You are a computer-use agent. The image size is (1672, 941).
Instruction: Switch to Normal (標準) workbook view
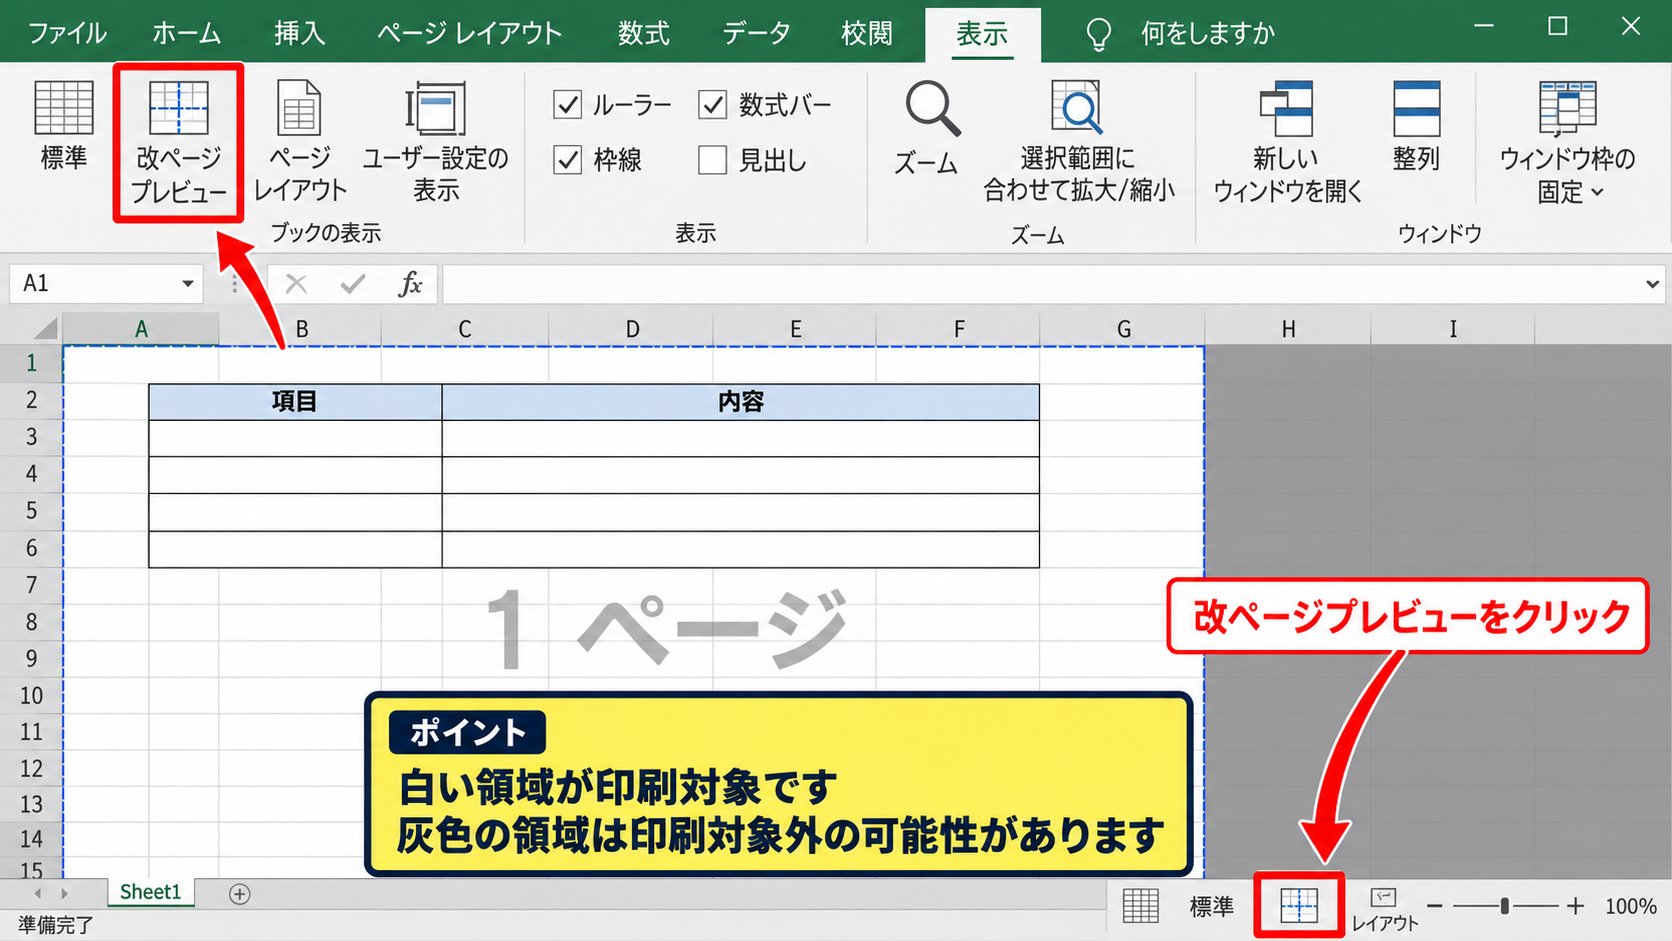[63, 125]
